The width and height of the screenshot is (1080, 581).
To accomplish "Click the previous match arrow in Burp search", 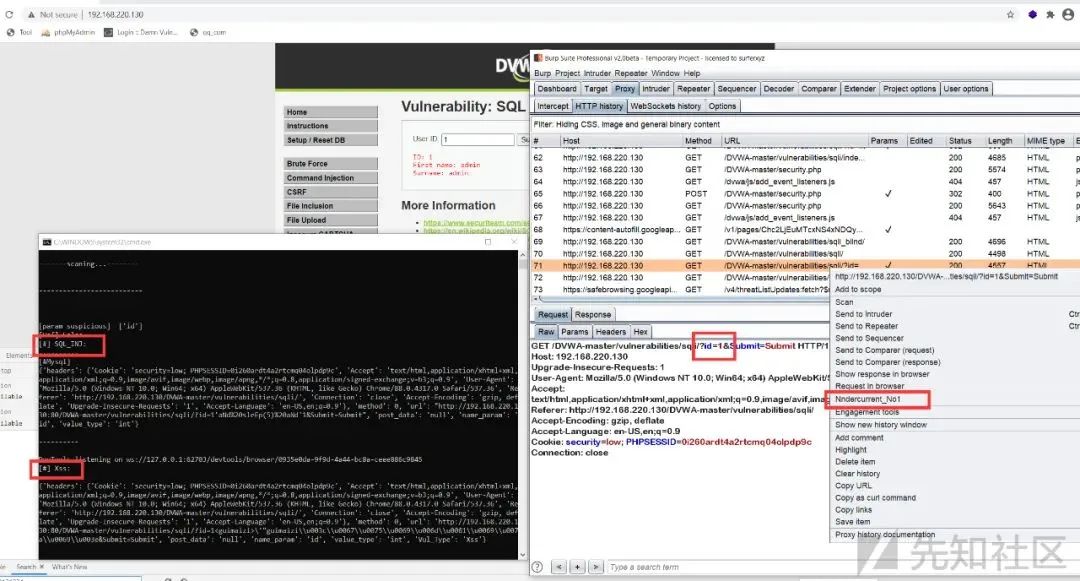I will [x=559, y=567].
